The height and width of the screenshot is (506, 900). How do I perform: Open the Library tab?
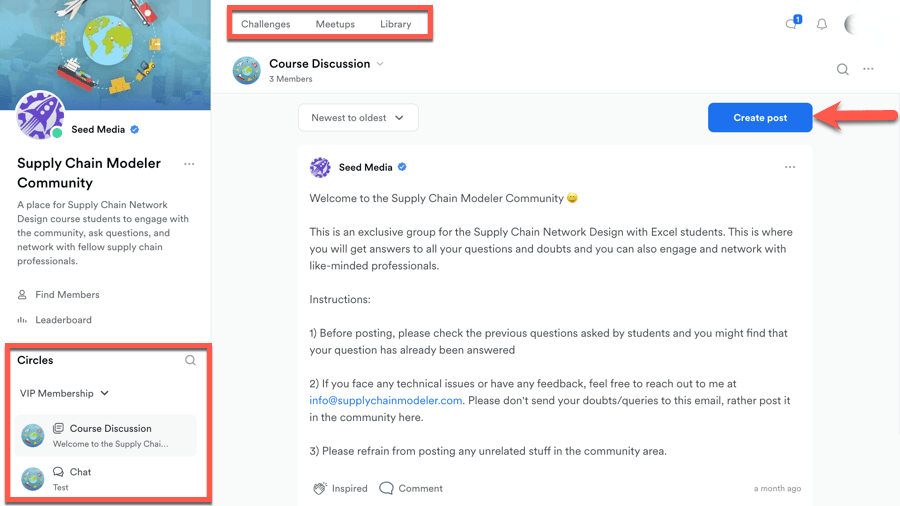[x=396, y=24]
